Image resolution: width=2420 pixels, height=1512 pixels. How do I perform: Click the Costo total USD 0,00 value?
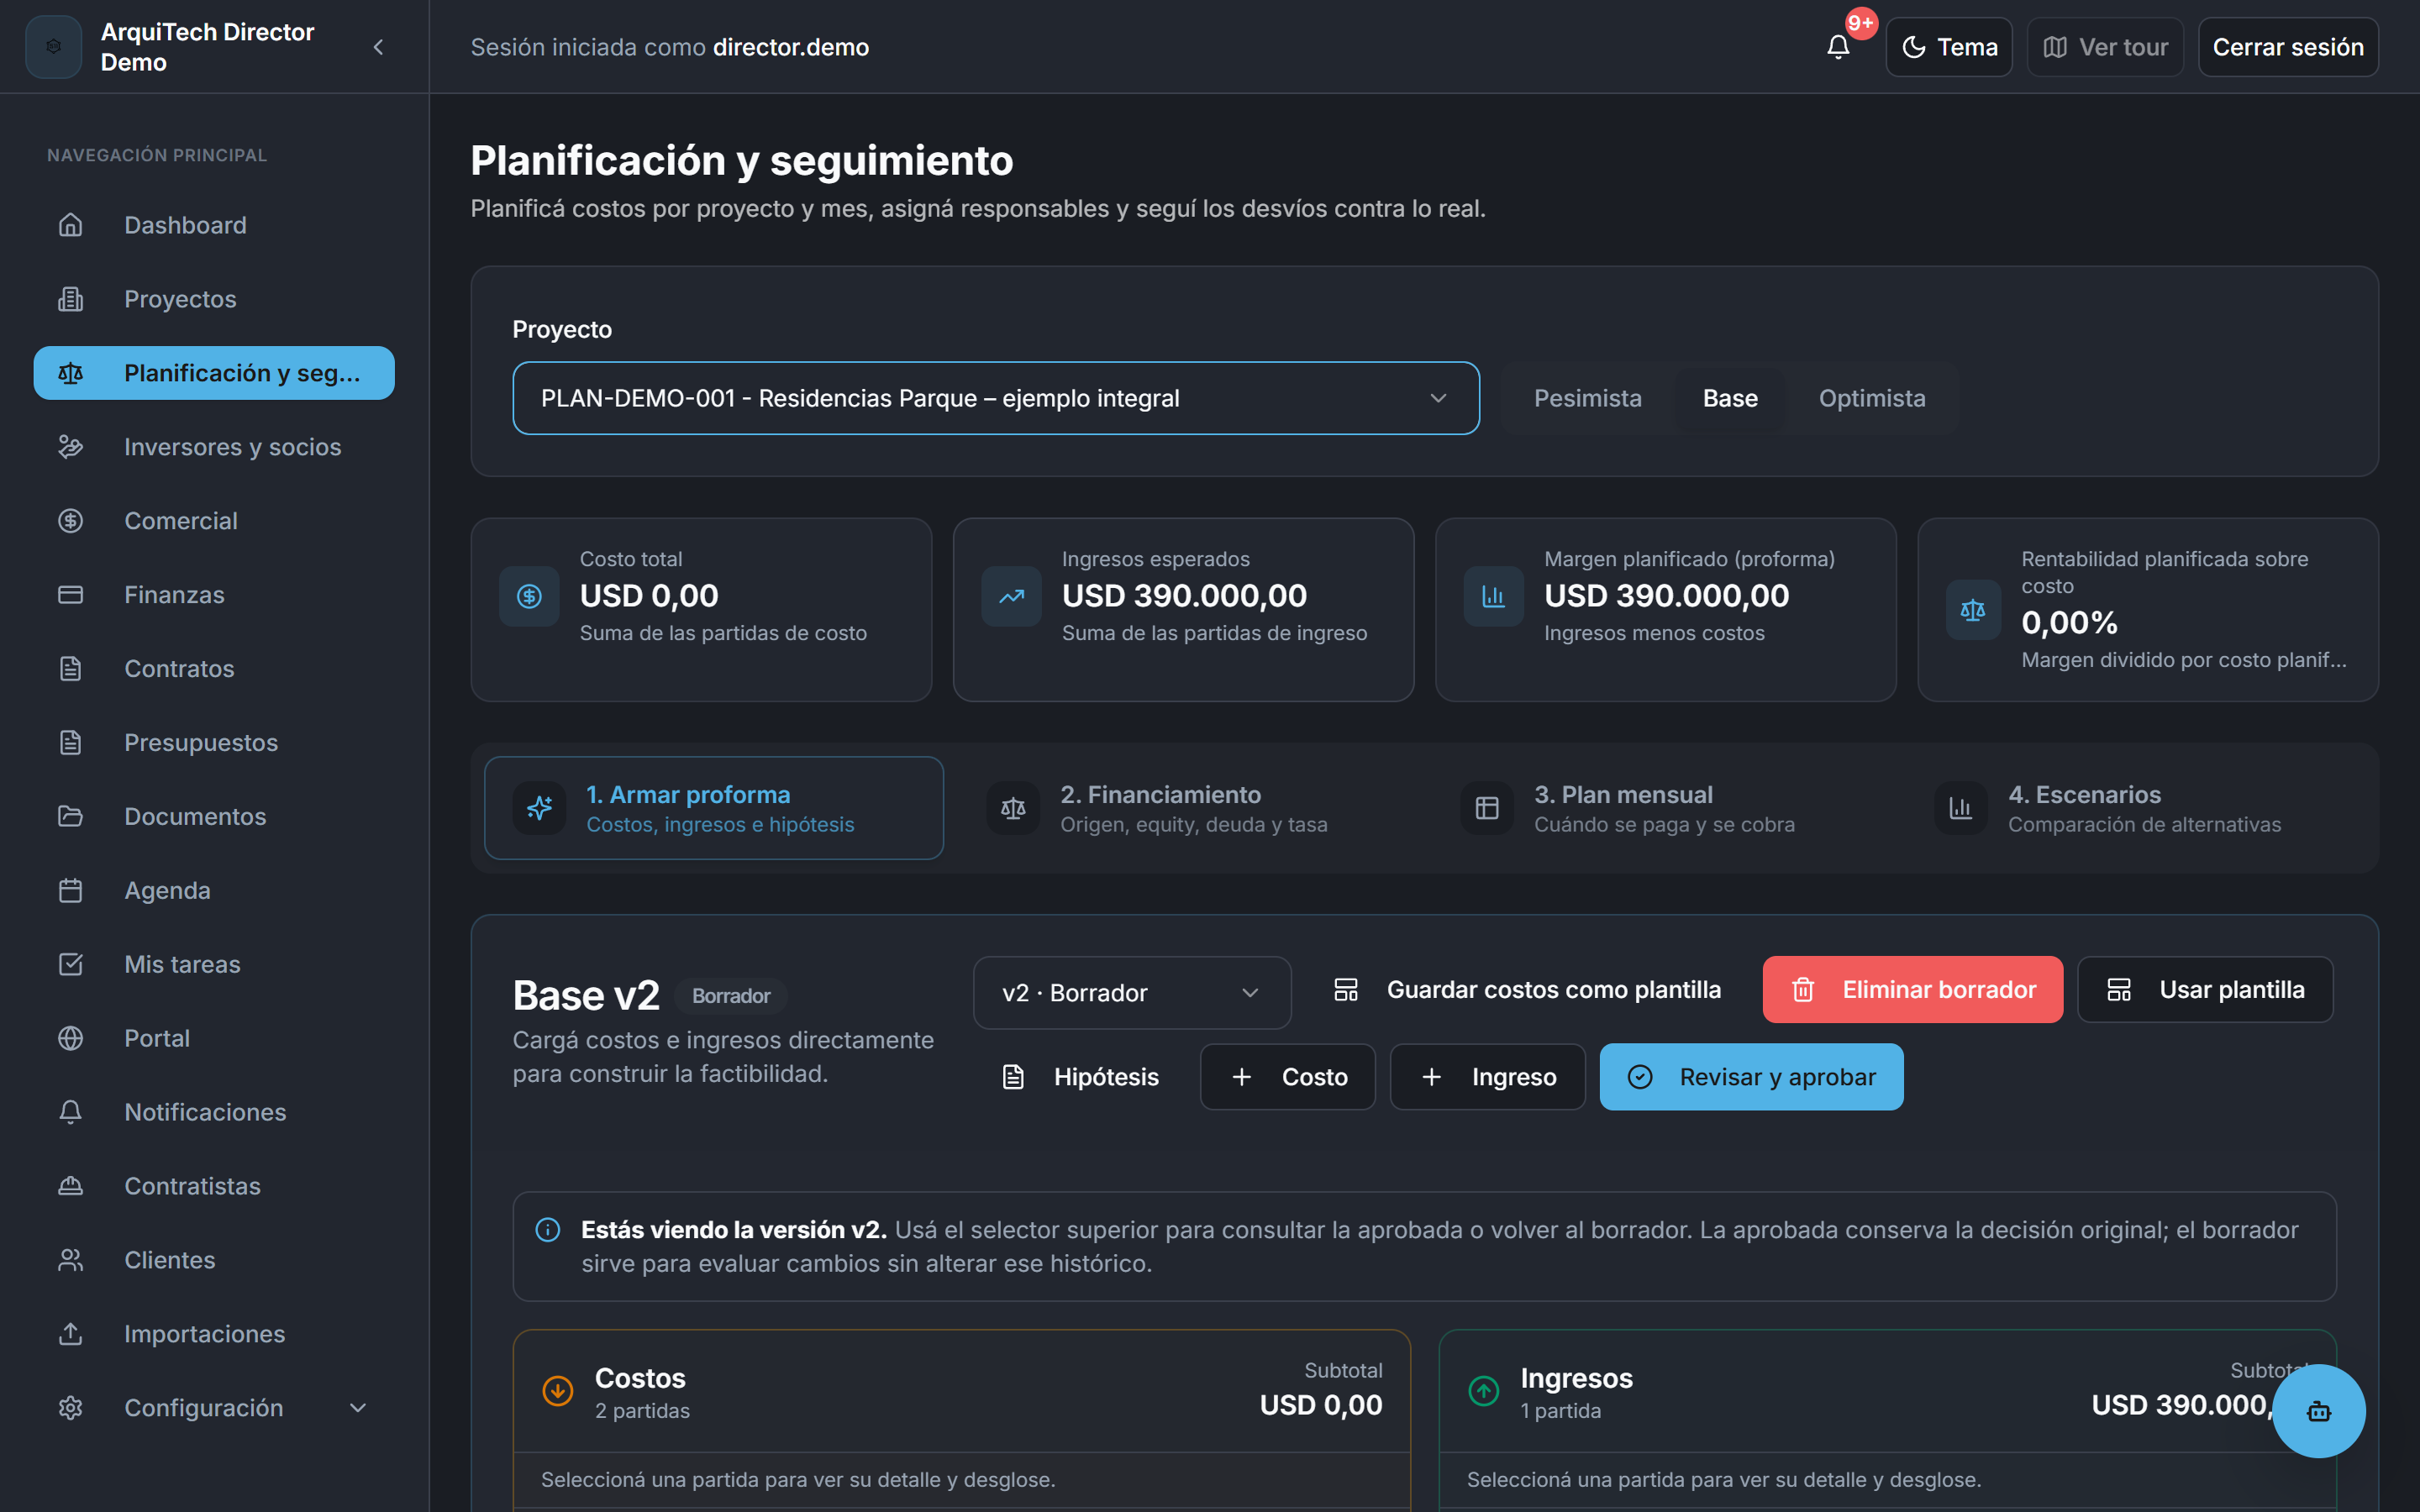649,596
